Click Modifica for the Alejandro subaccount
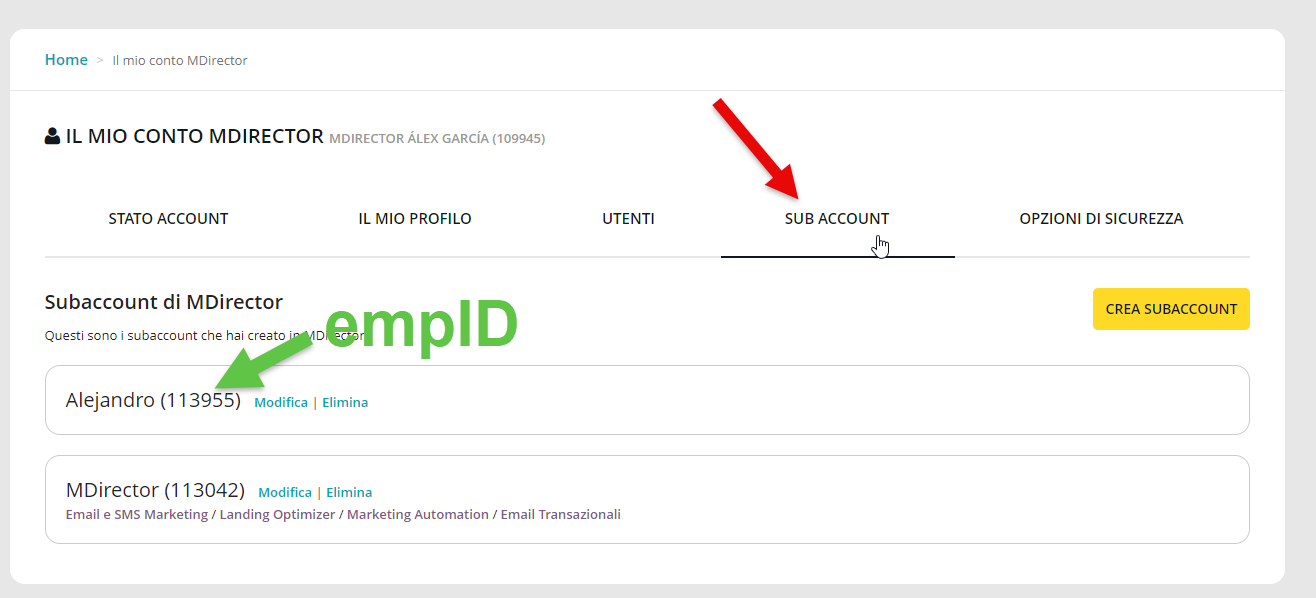Screen dimensions: 1316x598 (281, 402)
